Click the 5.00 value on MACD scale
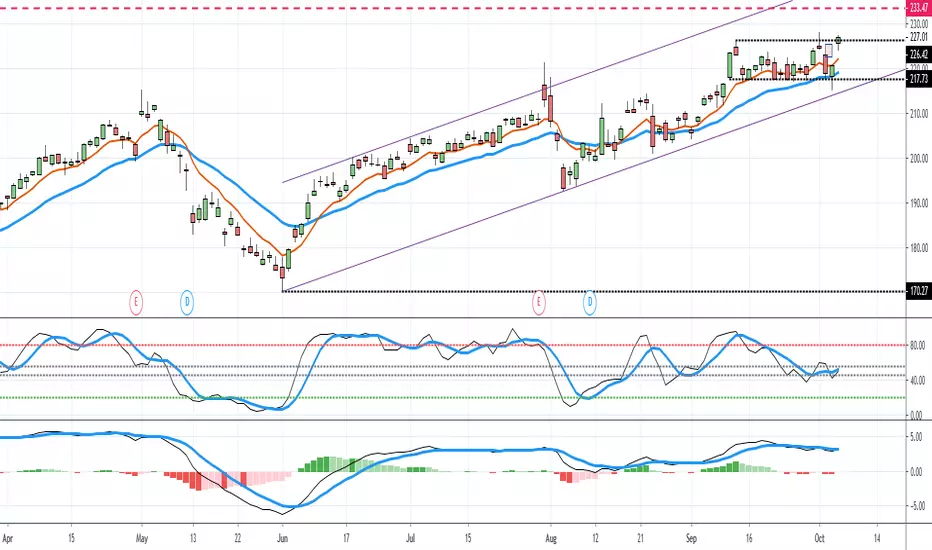 pyautogui.click(x=917, y=437)
